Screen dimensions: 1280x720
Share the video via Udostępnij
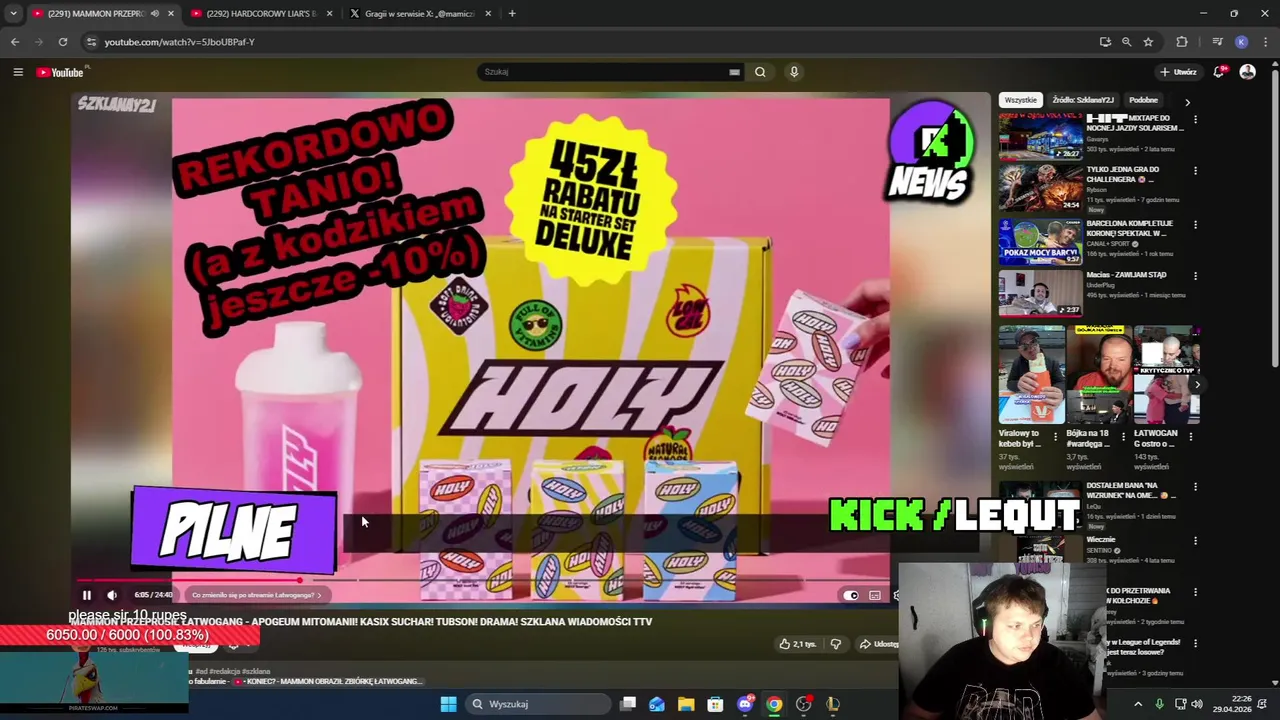[x=879, y=644]
